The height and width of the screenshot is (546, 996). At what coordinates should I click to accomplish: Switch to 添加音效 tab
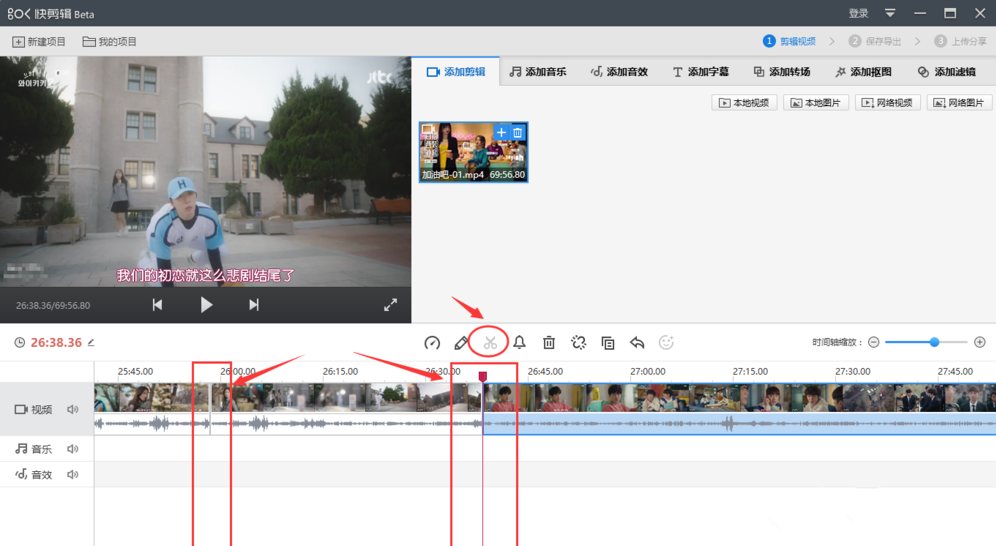pos(619,72)
